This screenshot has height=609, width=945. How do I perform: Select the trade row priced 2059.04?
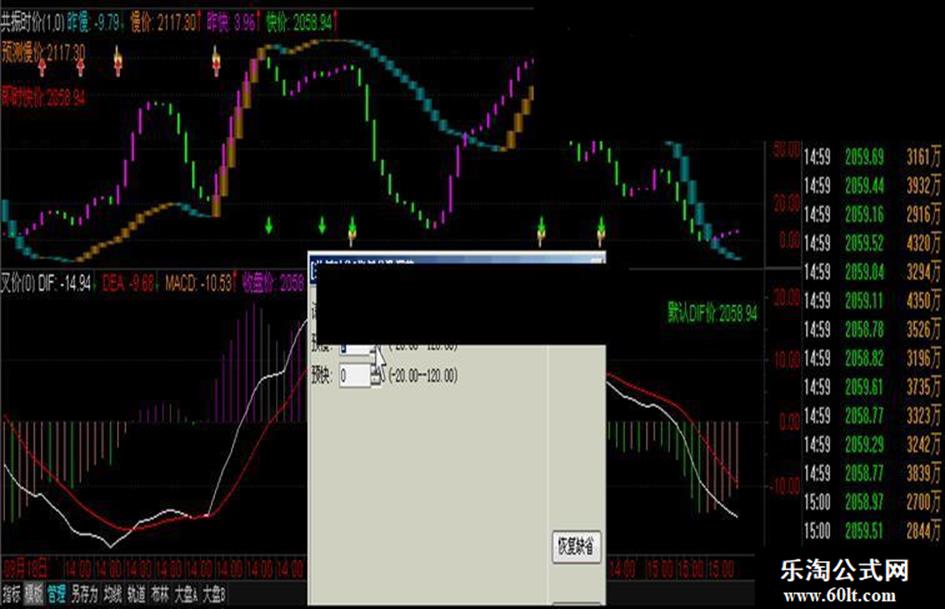coord(872,272)
